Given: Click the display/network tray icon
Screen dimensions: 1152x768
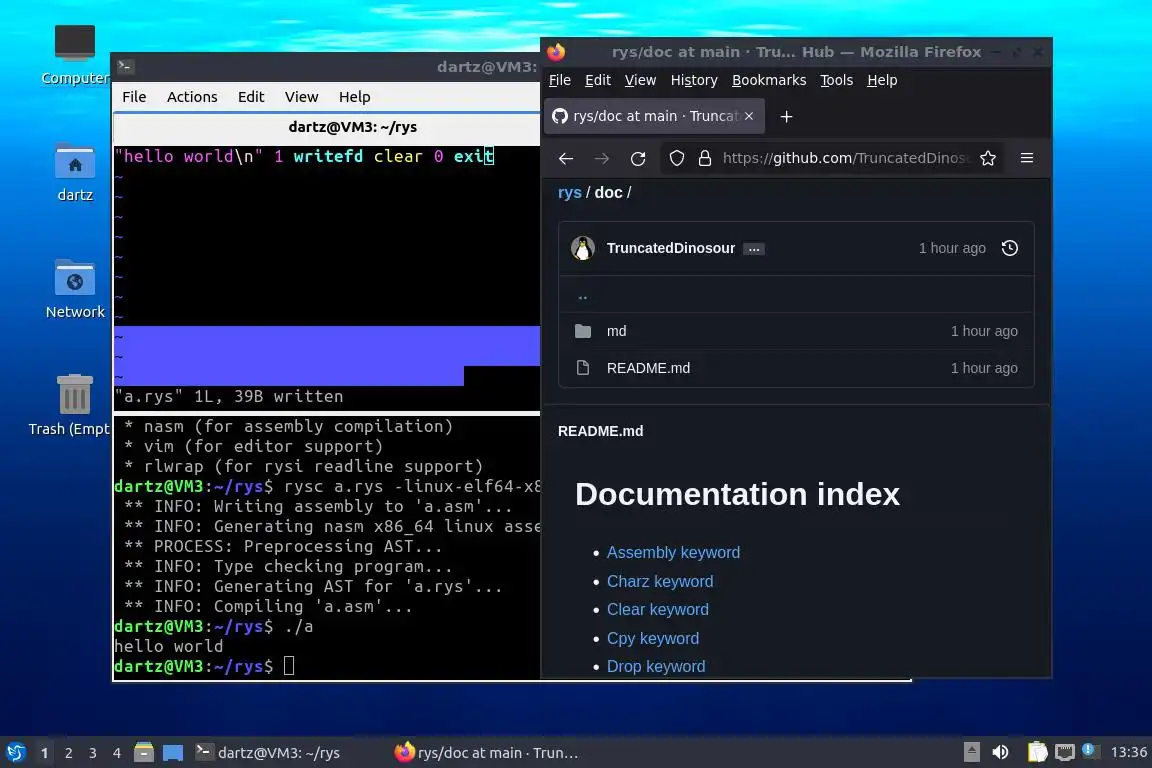Looking at the screenshot, I should click(x=1065, y=753).
